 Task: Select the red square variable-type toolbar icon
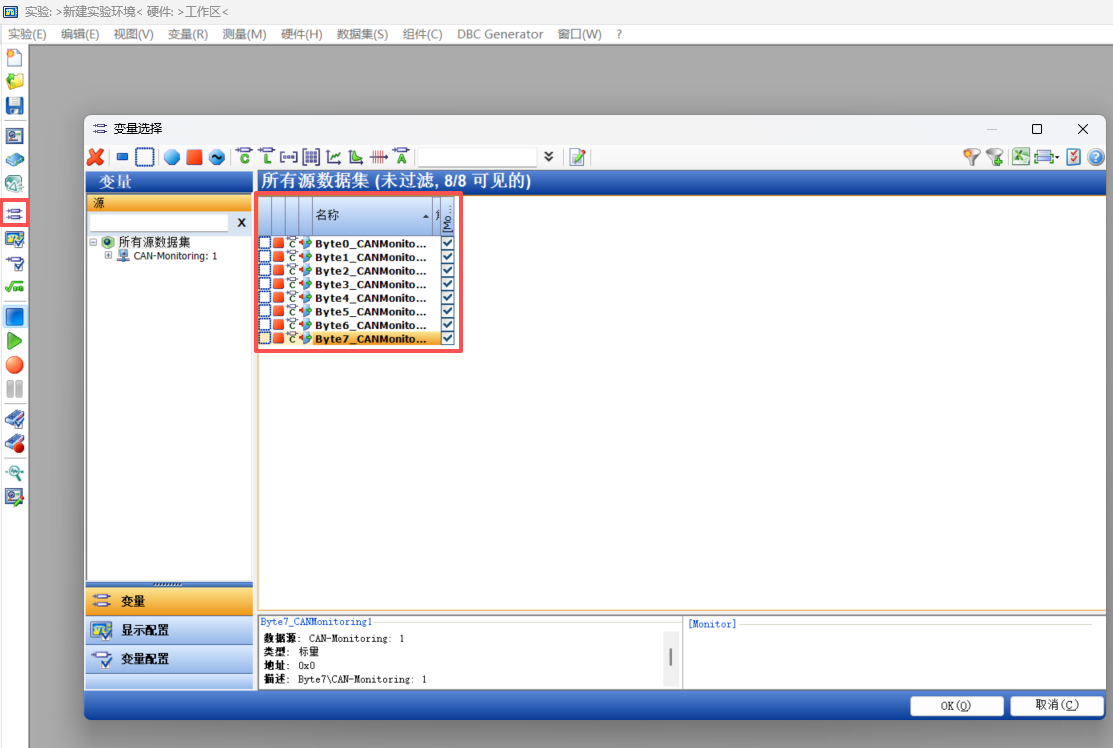194,157
